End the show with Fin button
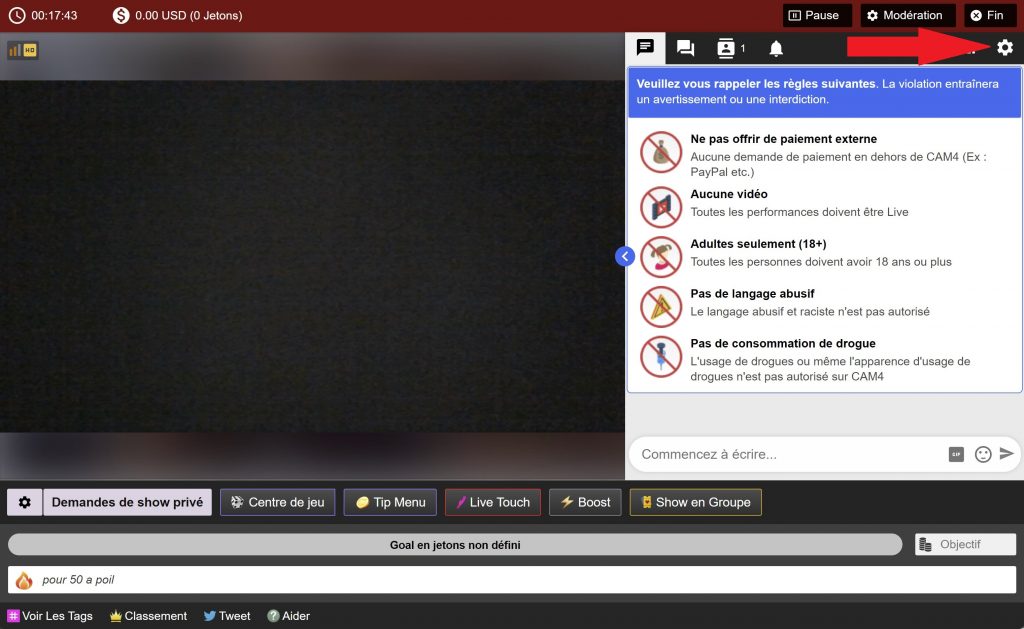The image size is (1024, 629). click(987, 16)
